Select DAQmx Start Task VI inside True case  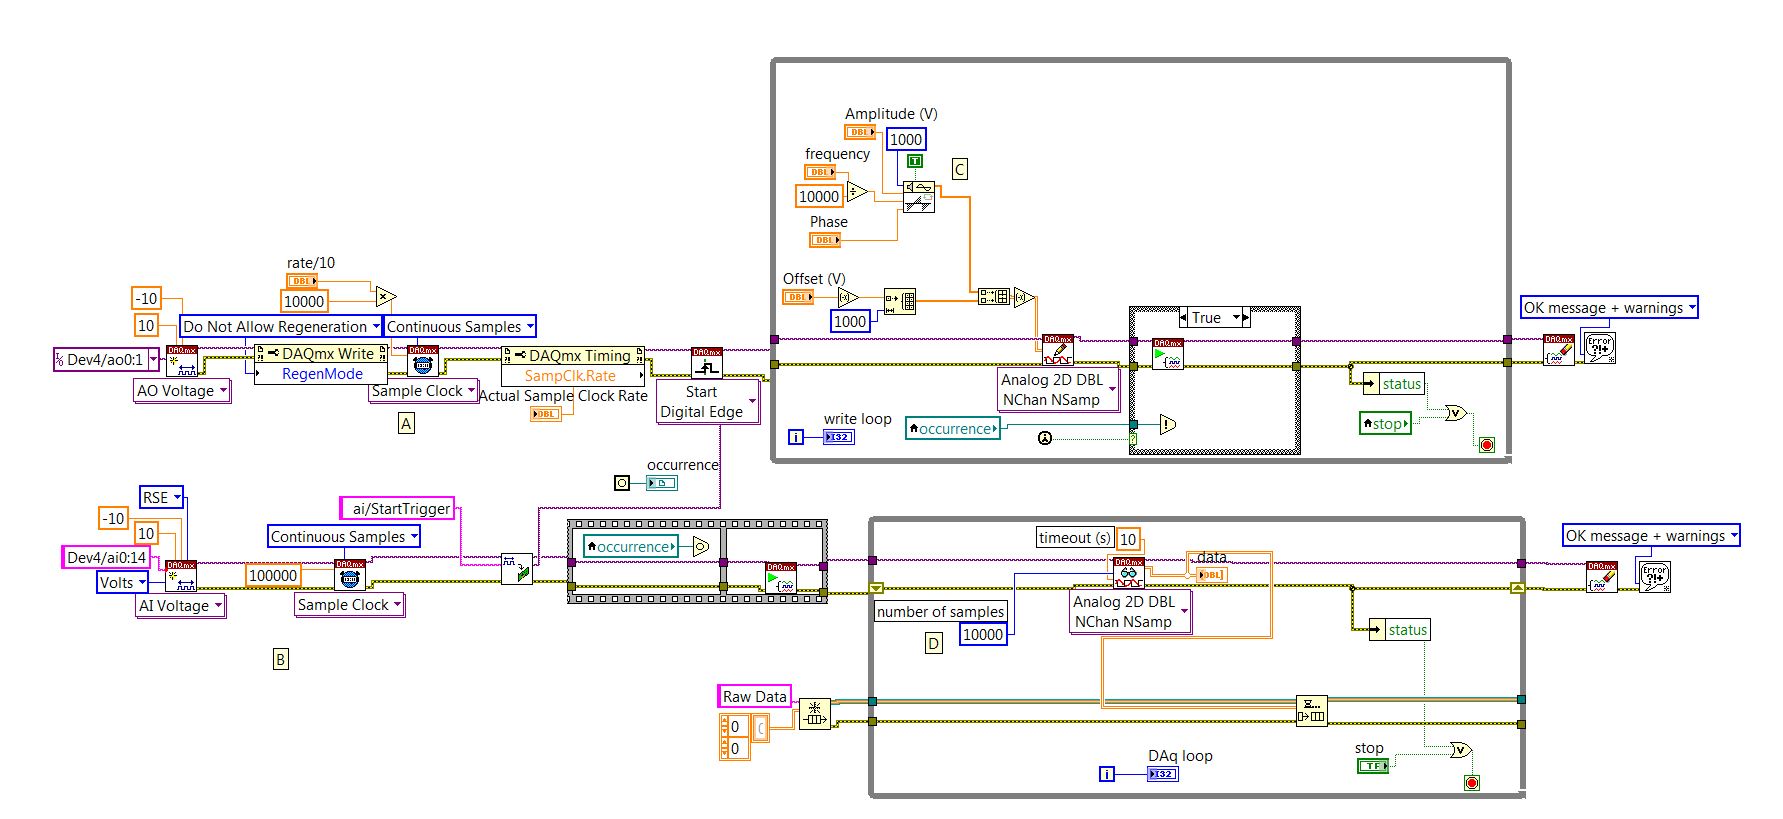pyautogui.click(x=1167, y=354)
